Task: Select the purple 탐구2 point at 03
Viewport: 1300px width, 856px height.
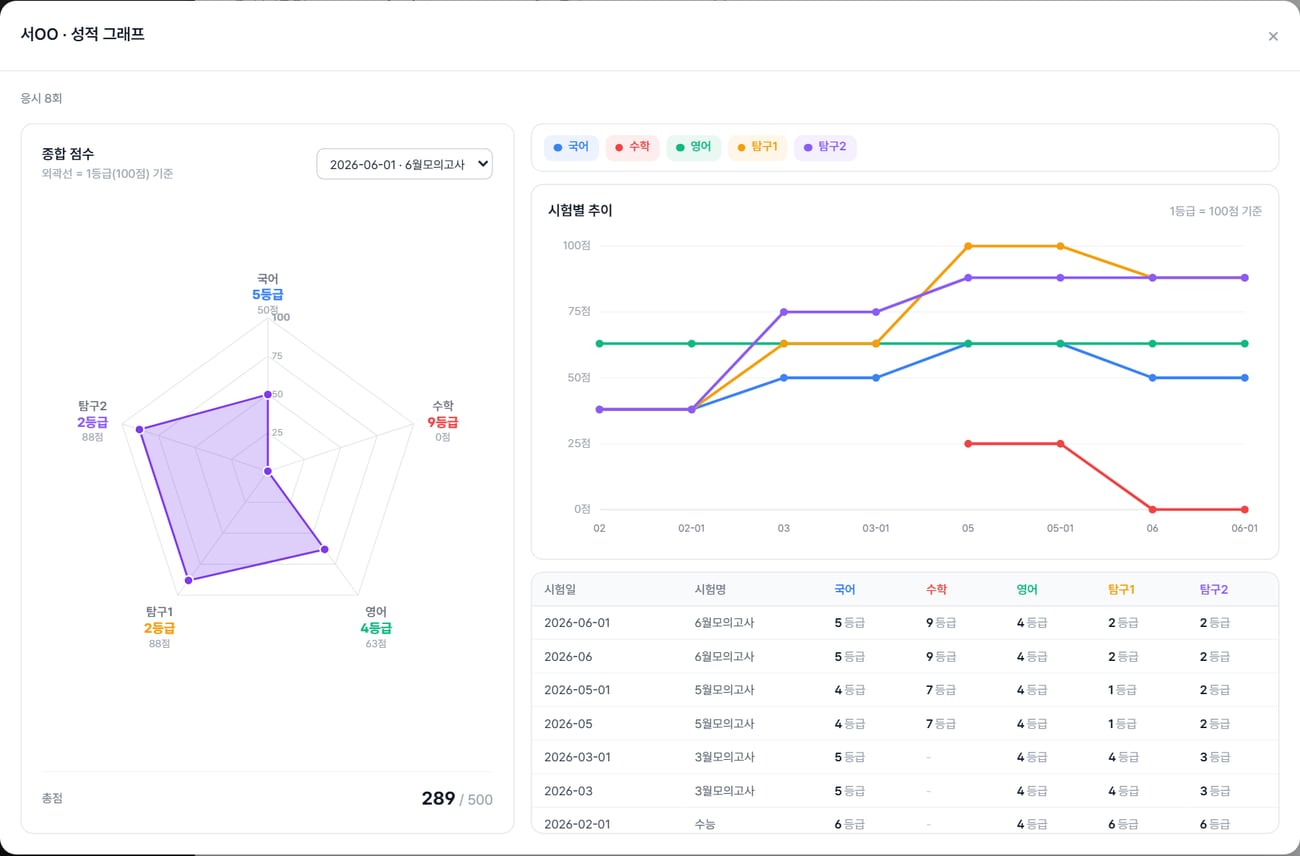Action: point(784,312)
